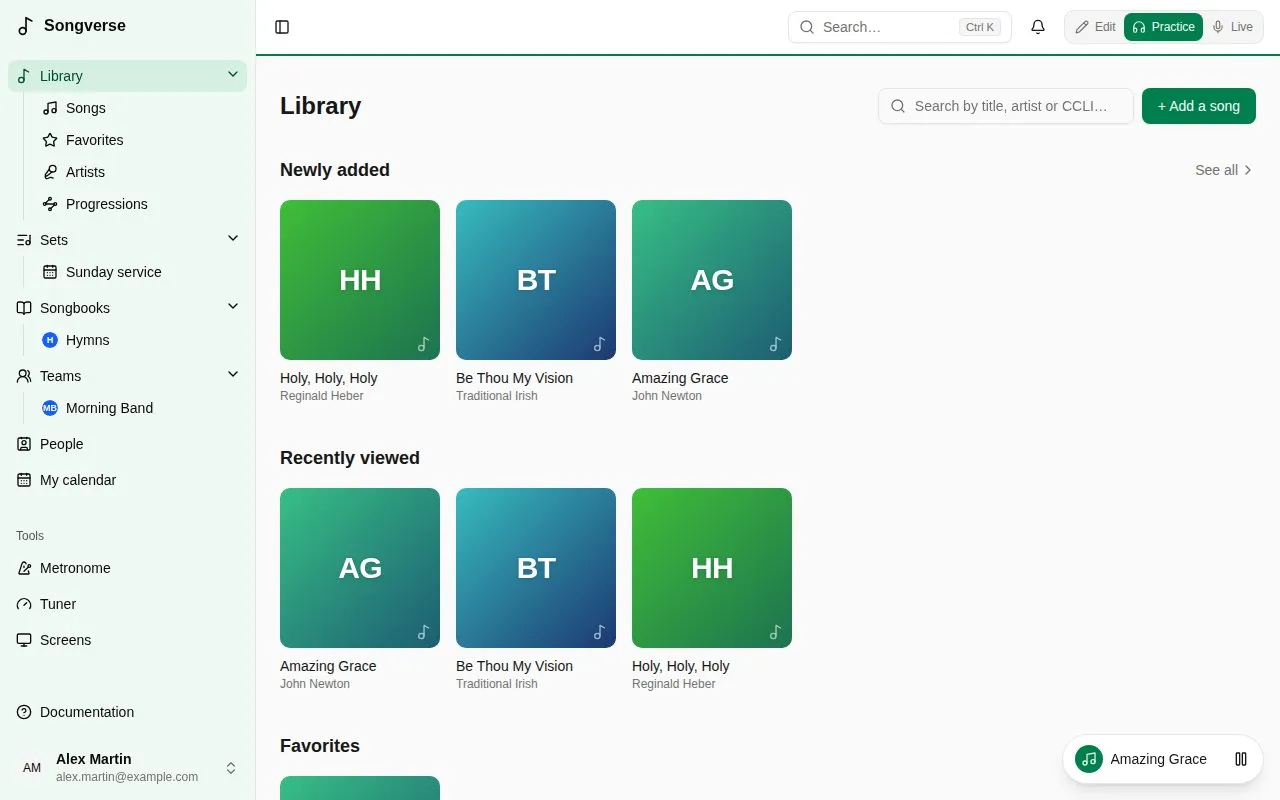Click See all for Newly added
This screenshot has width=1280, height=800.
(1224, 170)
